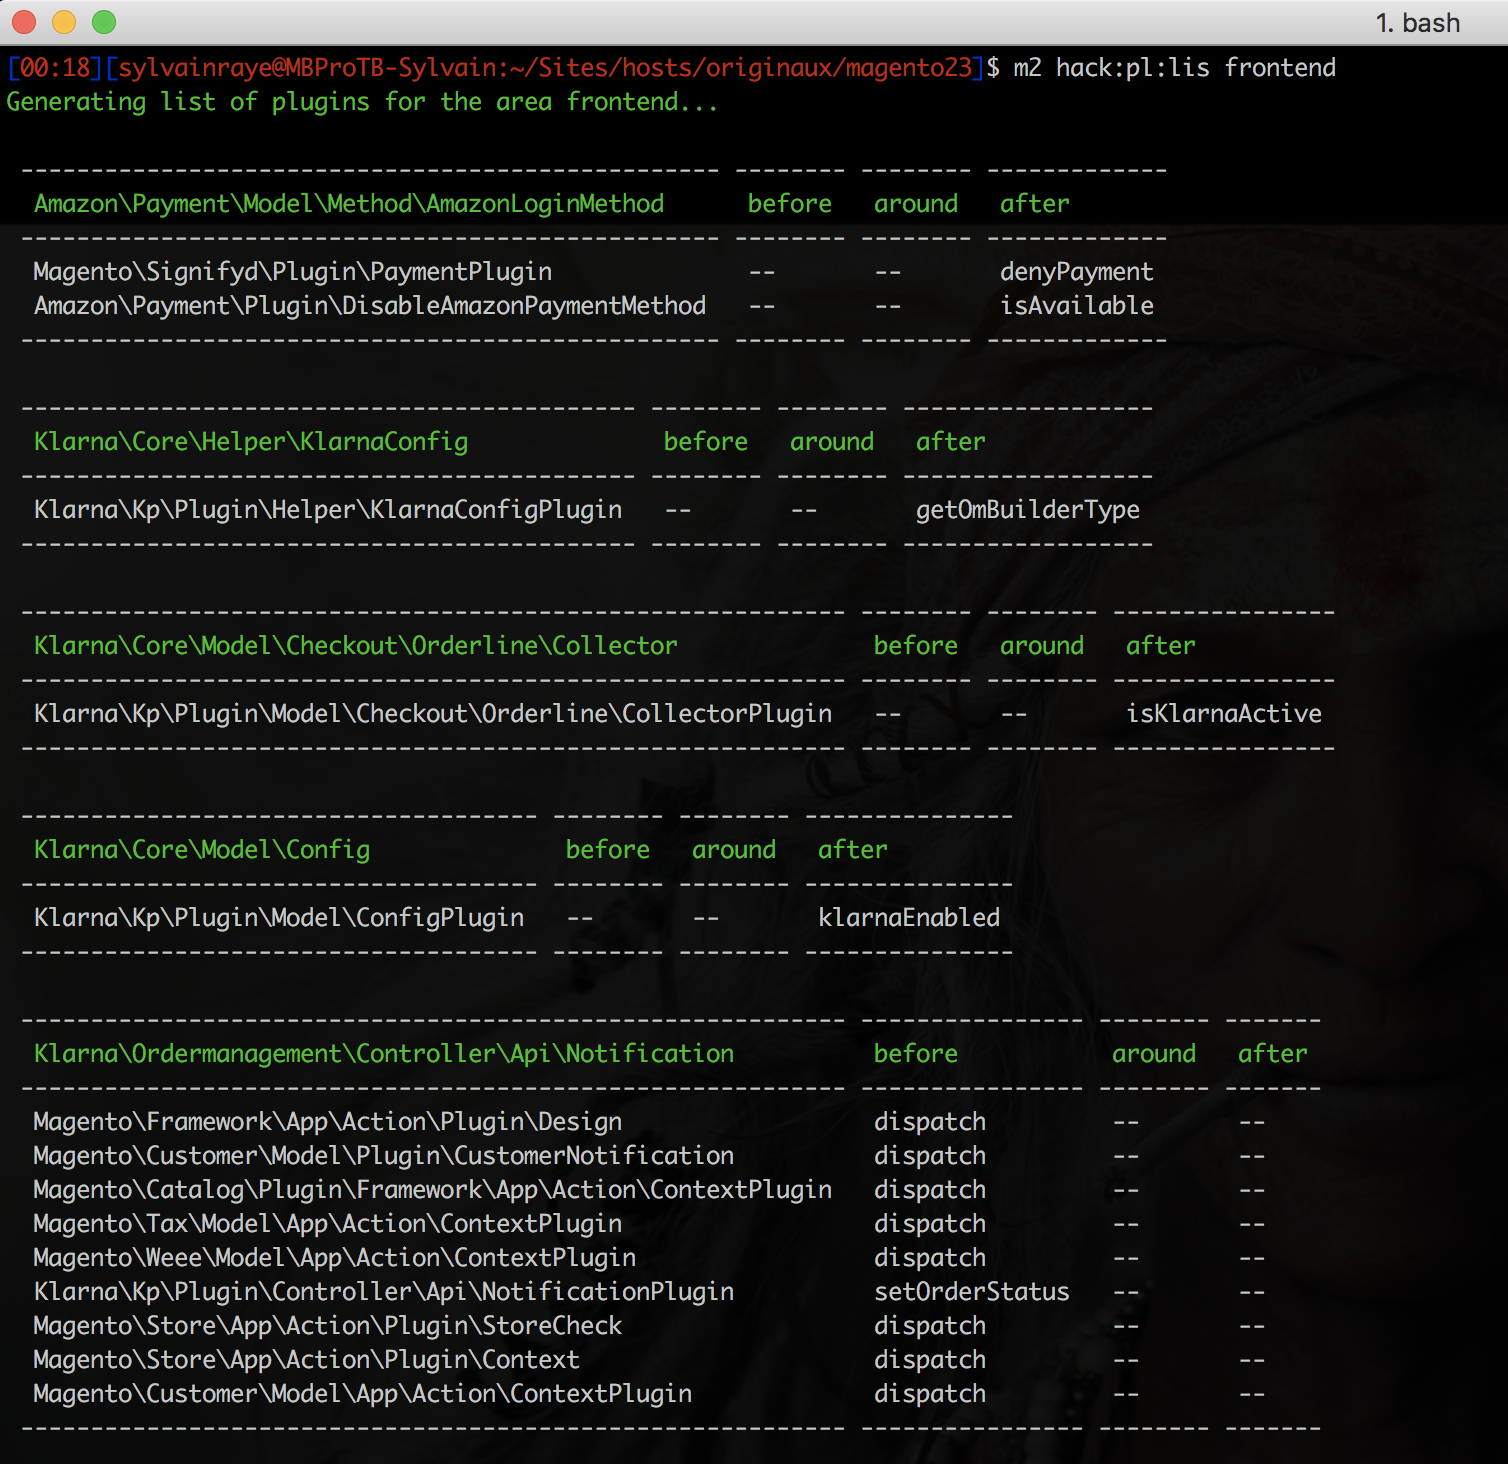Image resolution: width=1508 pixels, height=1464 pixels.
Task: Select Magento\Framework\App\Action\Plugin\Design row
Action: (650, 1122)
